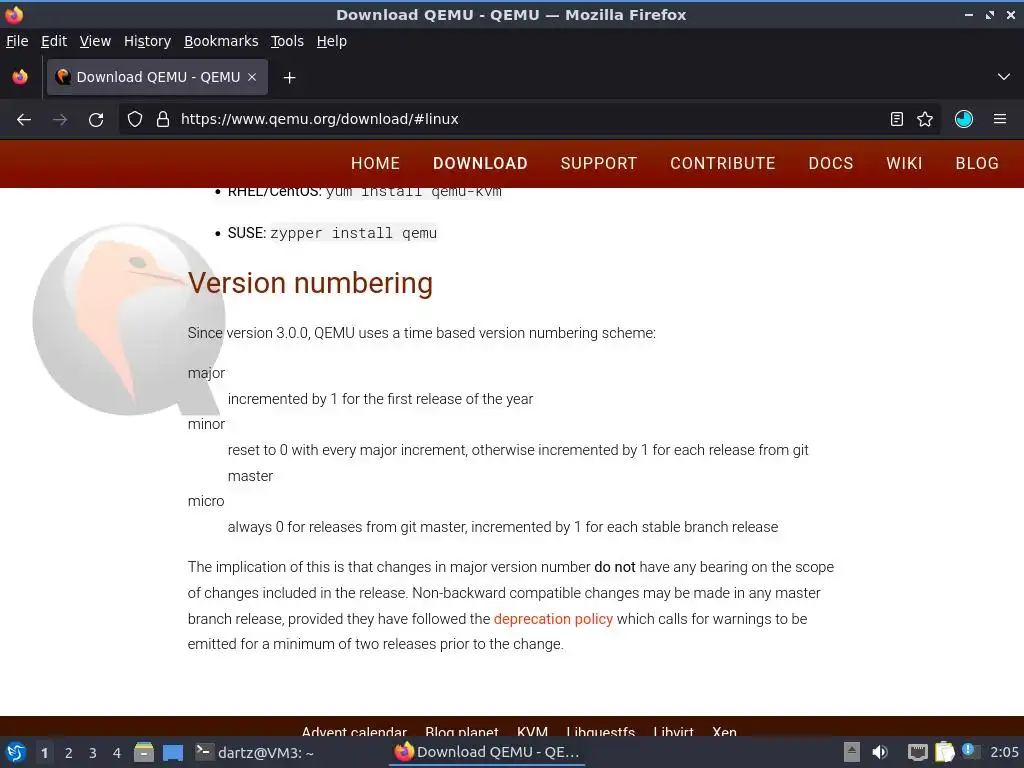Open the clipboard manager tray icon
Screen dimensions: 1024x768
click(944, 752)
